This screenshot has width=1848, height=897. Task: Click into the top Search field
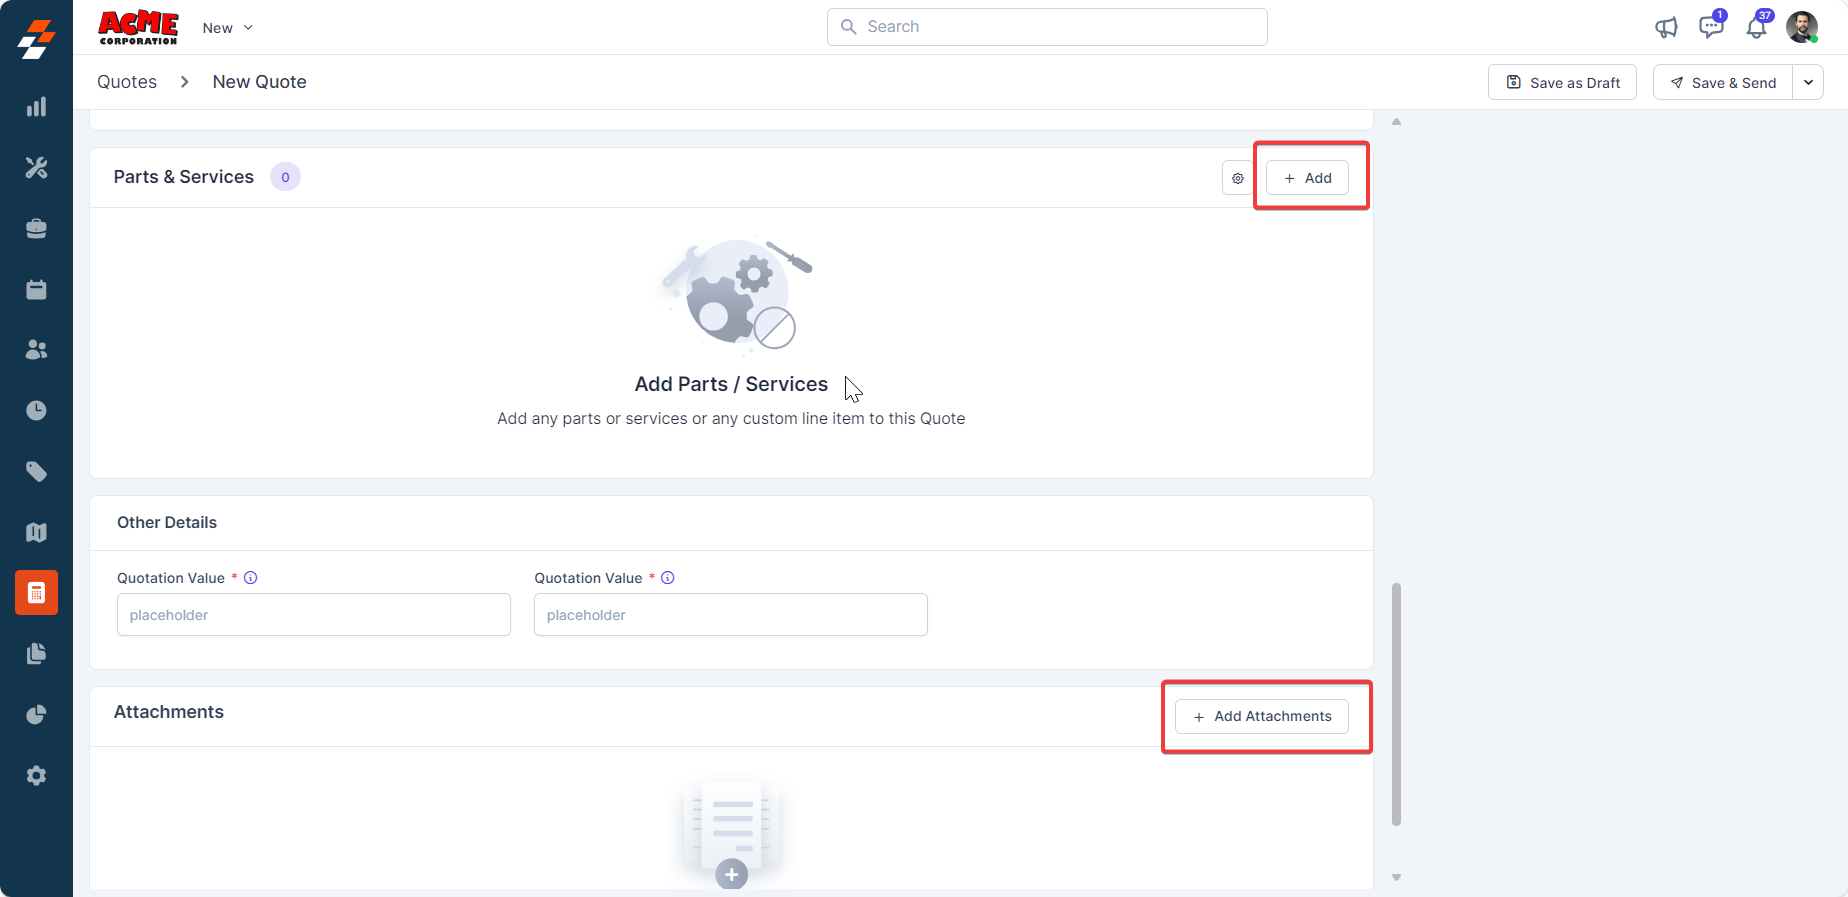[1047, 27]
